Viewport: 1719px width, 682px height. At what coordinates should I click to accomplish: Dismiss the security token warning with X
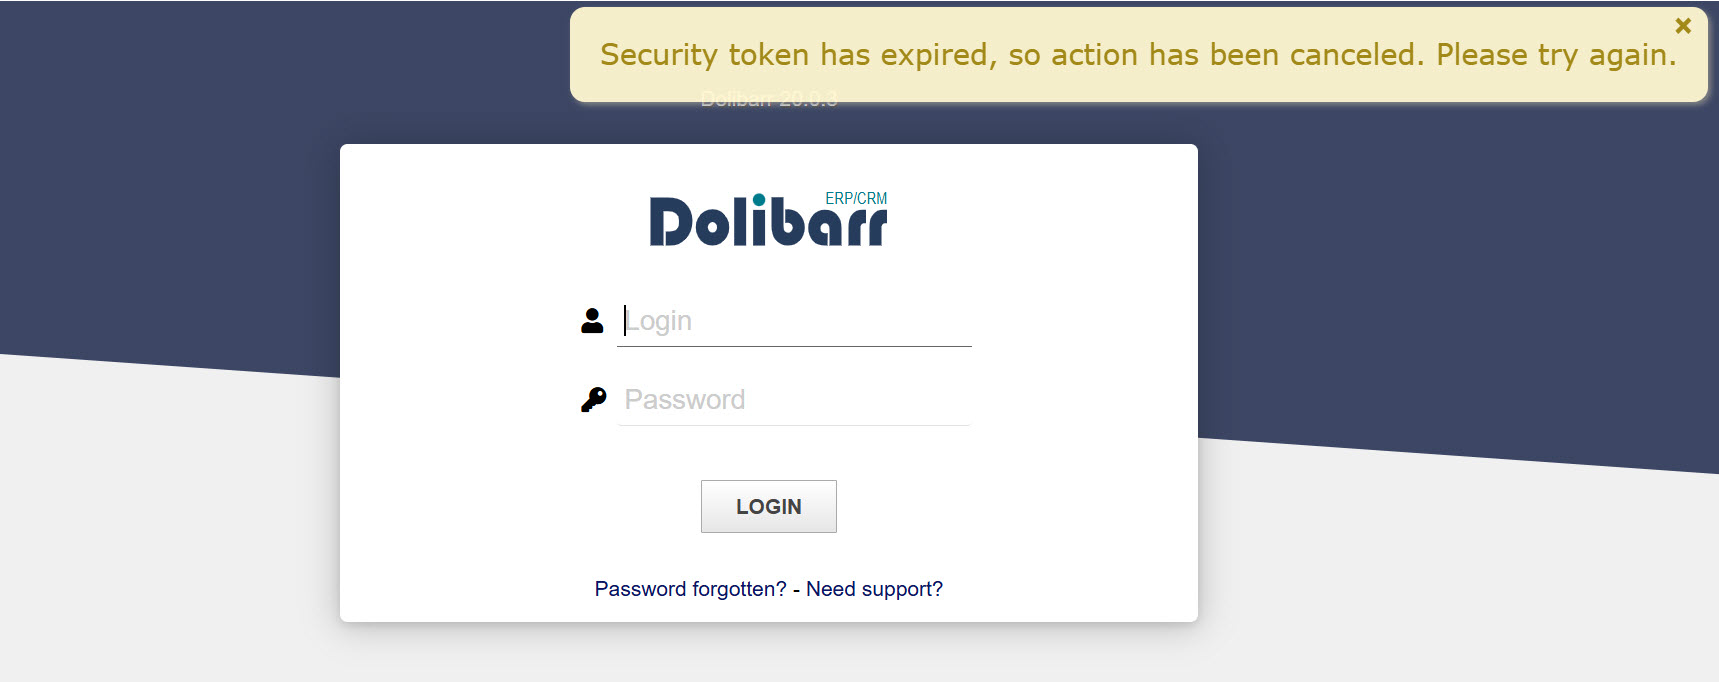point(1683,26)
